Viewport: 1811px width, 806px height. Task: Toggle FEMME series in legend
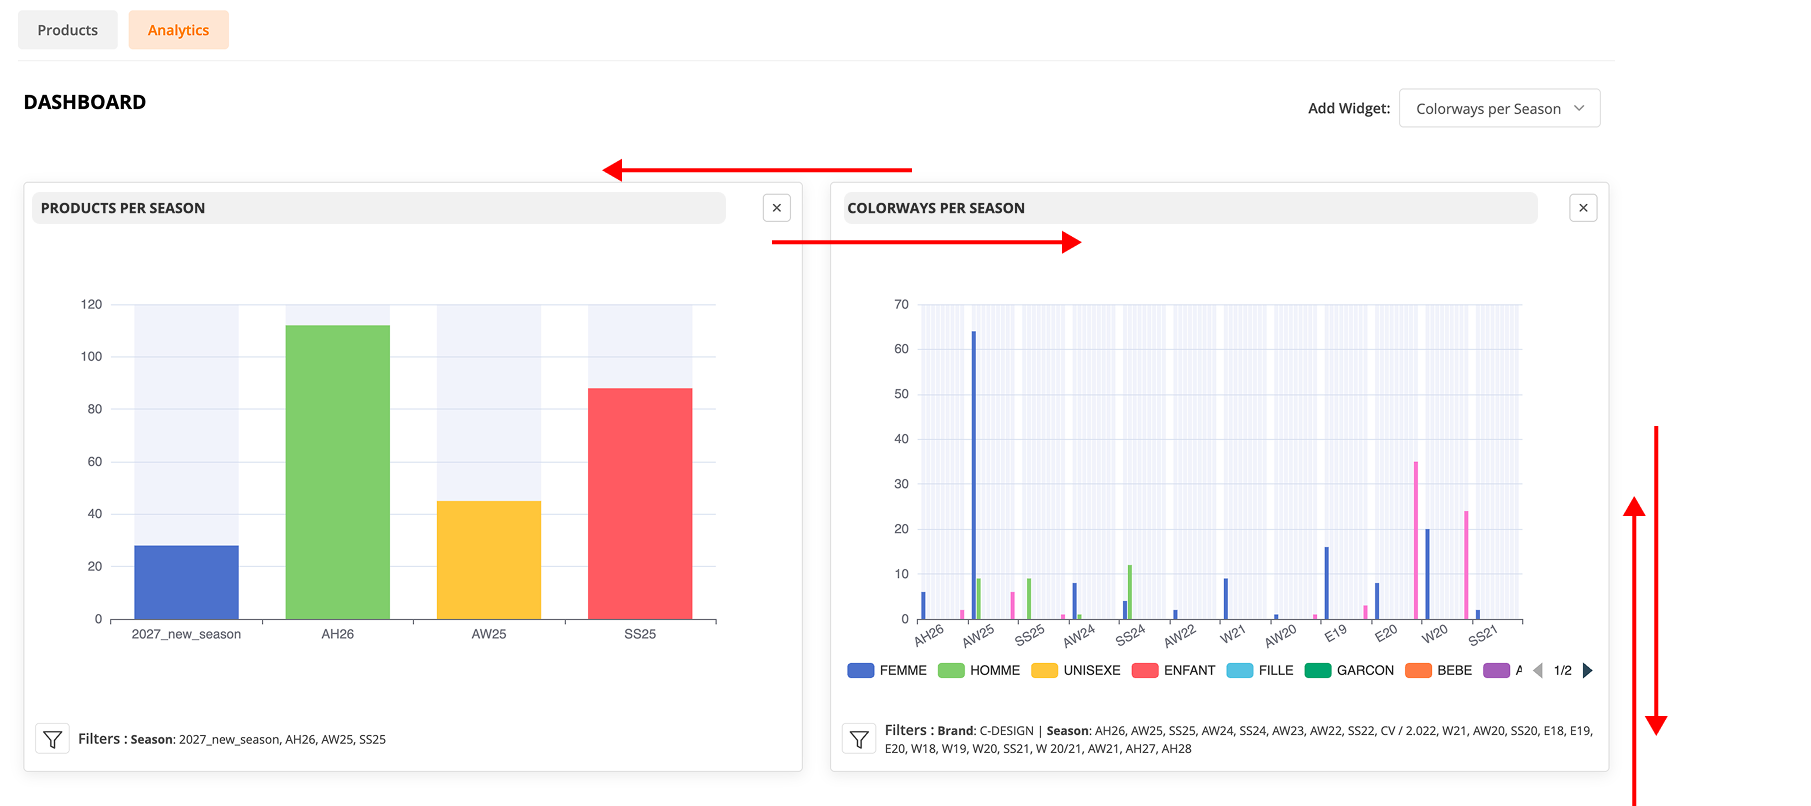(x=887, y=671)
